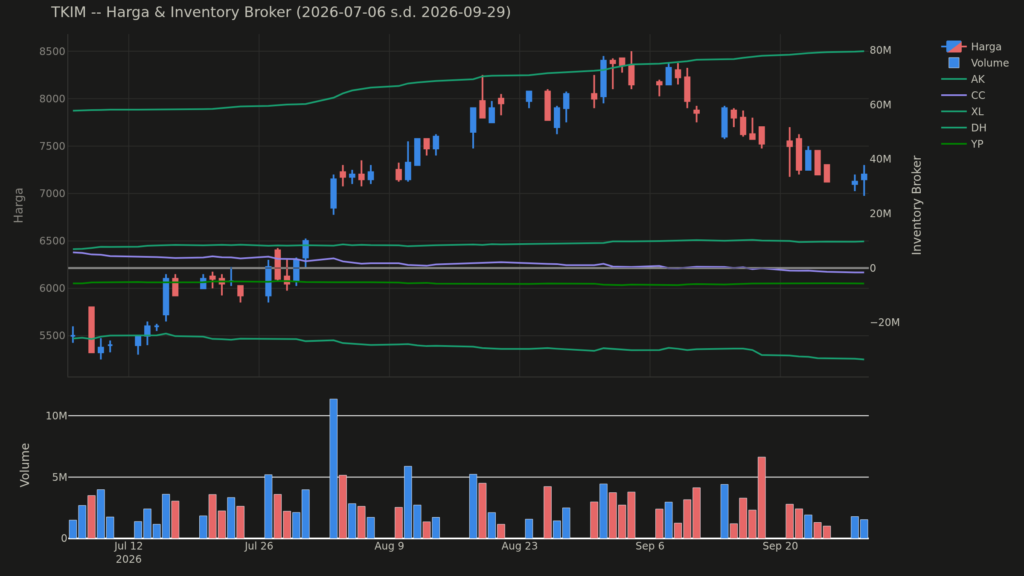Click the Harga y-axis title

[x=18, y=205]
